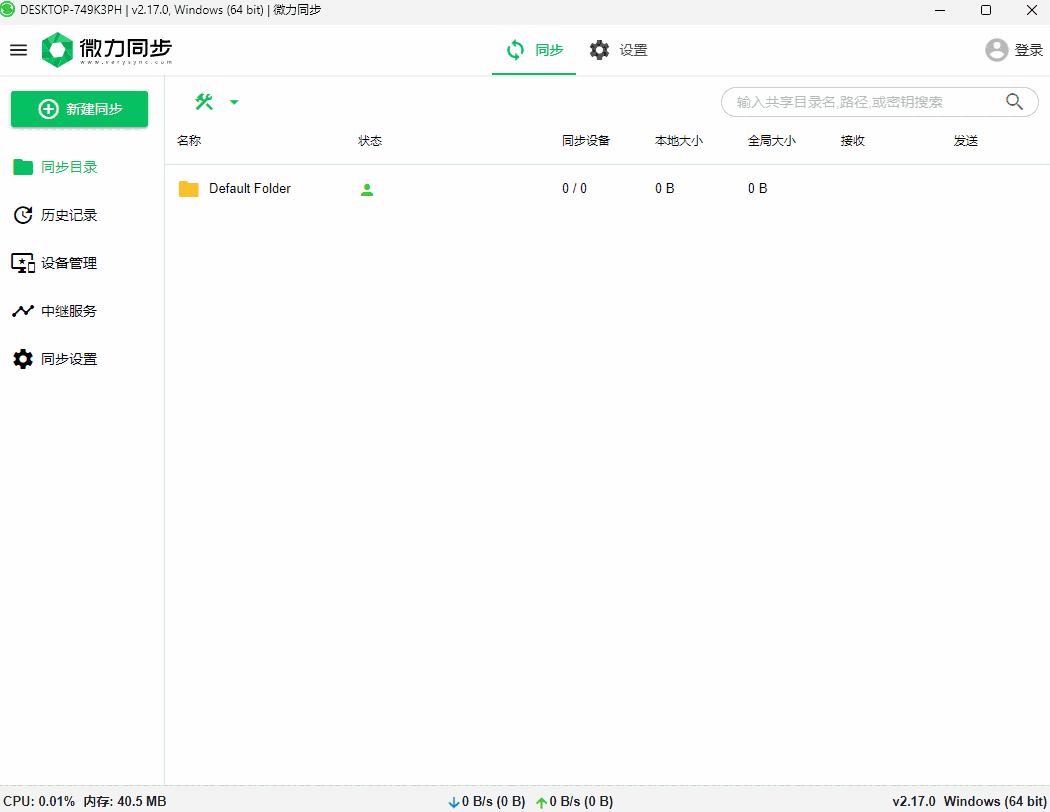This screenshot has height=812, width=1050.
Task: Click the wrench tools icon above the folder list
Action: tap(204, 101)
